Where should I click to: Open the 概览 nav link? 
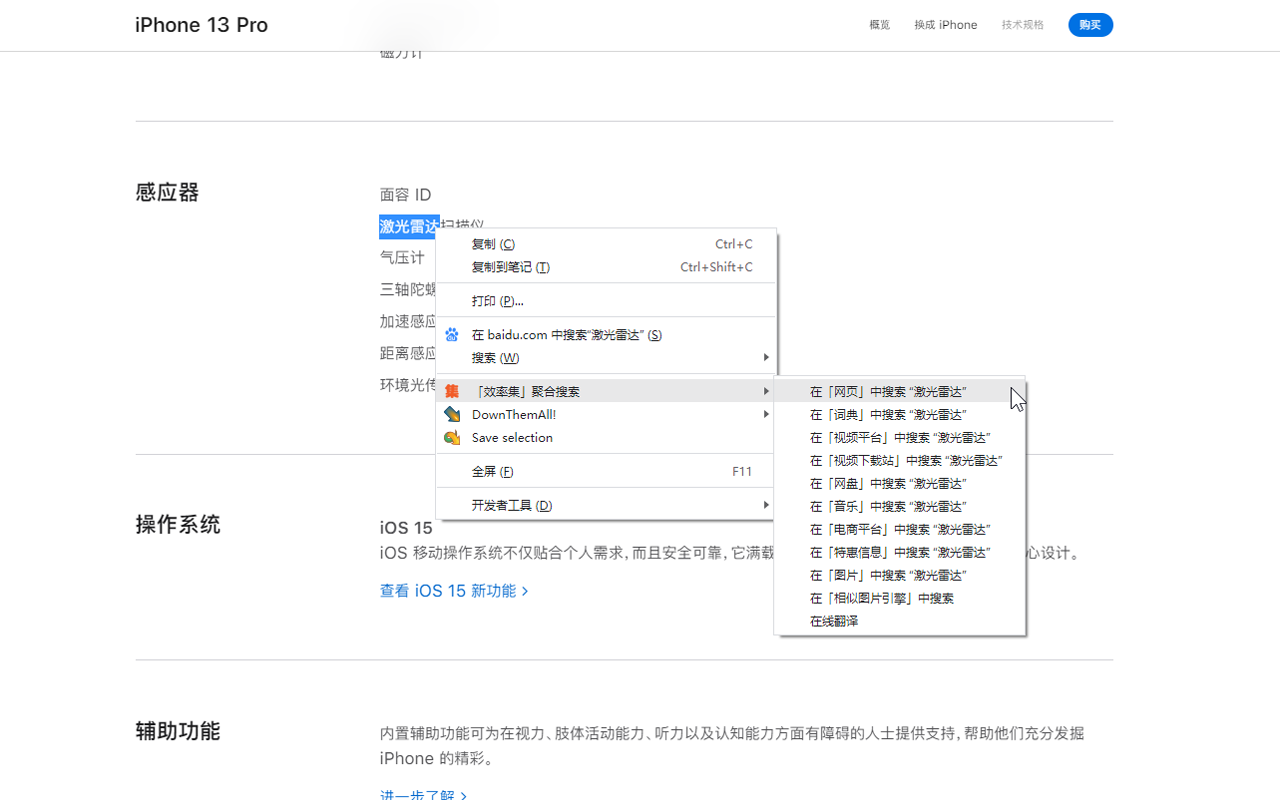880,25
